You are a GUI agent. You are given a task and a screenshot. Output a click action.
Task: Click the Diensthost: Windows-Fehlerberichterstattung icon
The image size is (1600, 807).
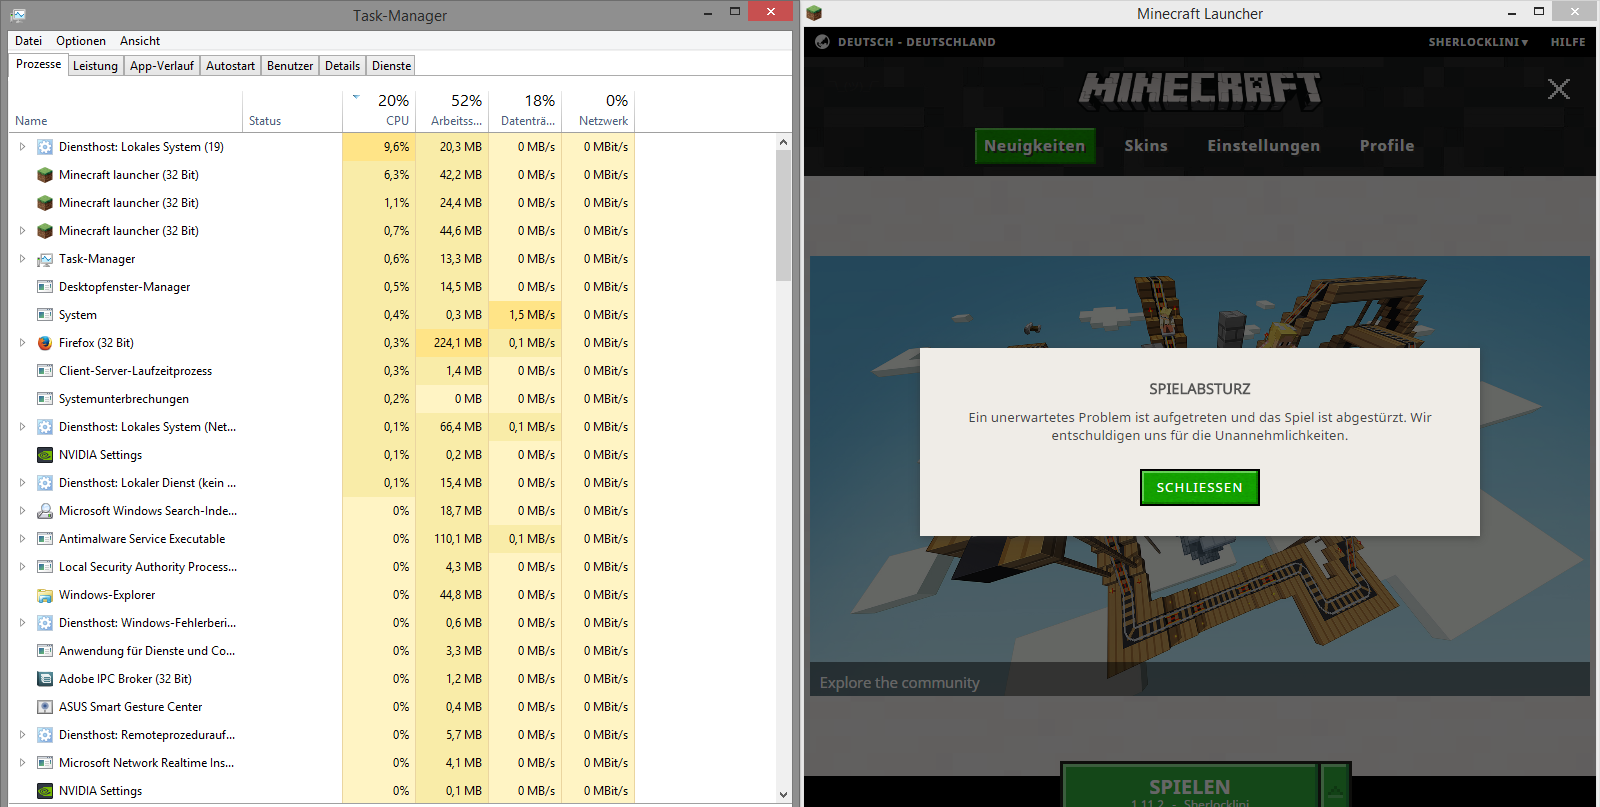pos(45,623)
